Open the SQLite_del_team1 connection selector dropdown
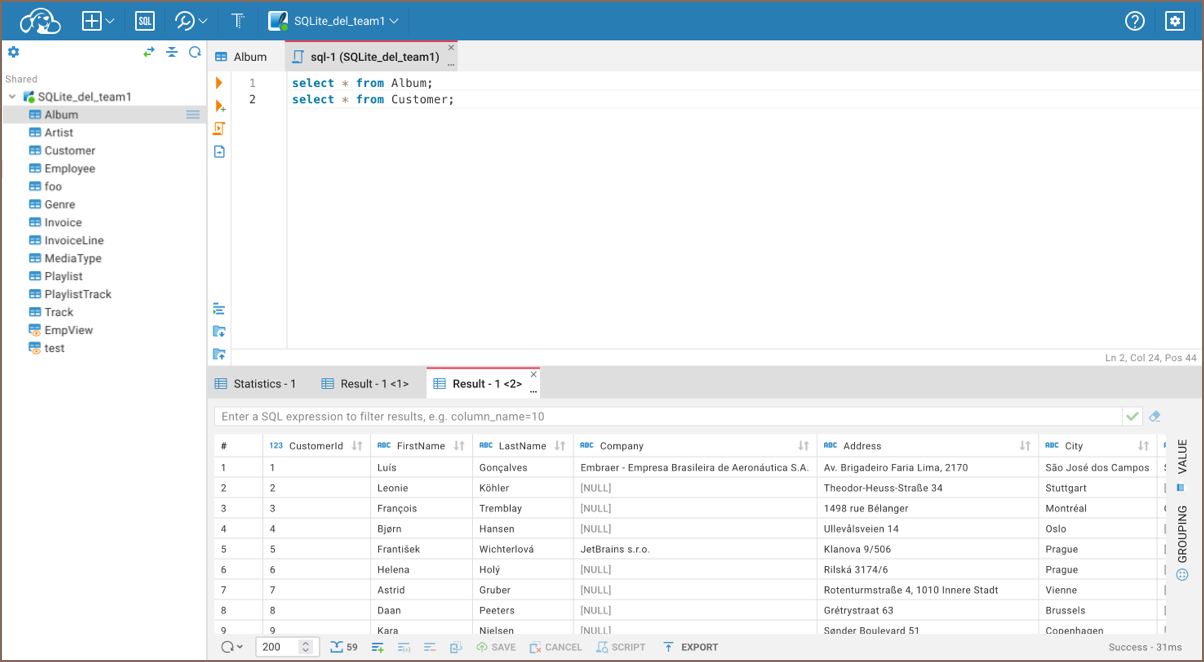 334,20
